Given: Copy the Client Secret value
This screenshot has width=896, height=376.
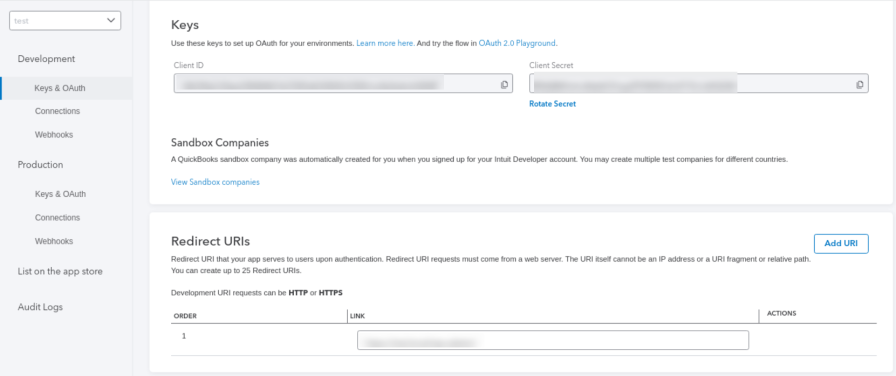Looking at the screenshot, I should pyautogui.click(x=859, y=85).
